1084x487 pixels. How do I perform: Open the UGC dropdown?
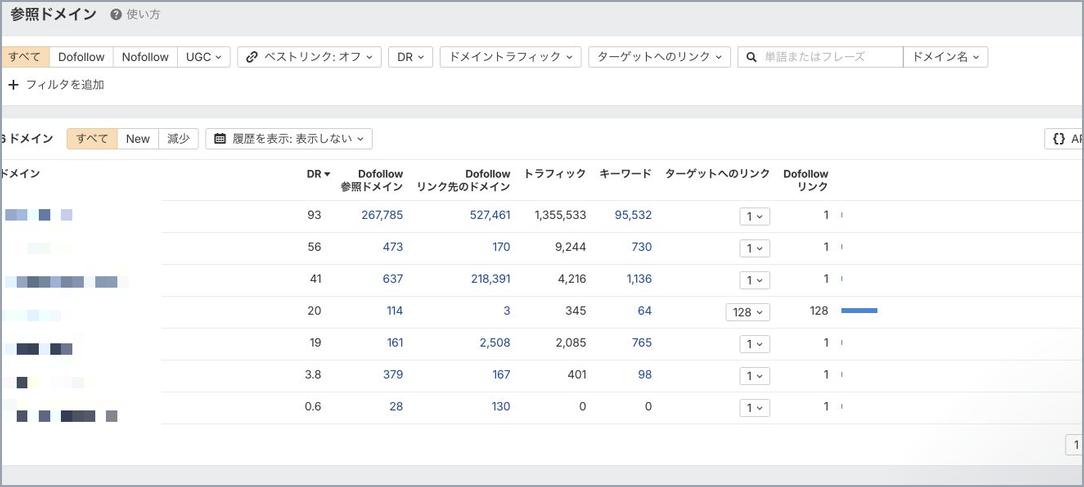pos(204,57)
